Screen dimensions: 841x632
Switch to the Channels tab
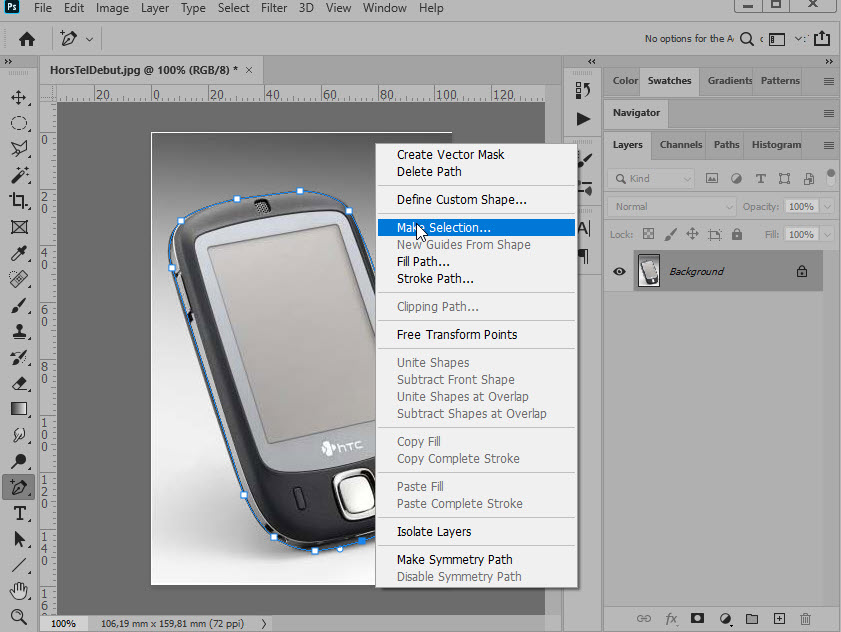(x=681, y=145)
